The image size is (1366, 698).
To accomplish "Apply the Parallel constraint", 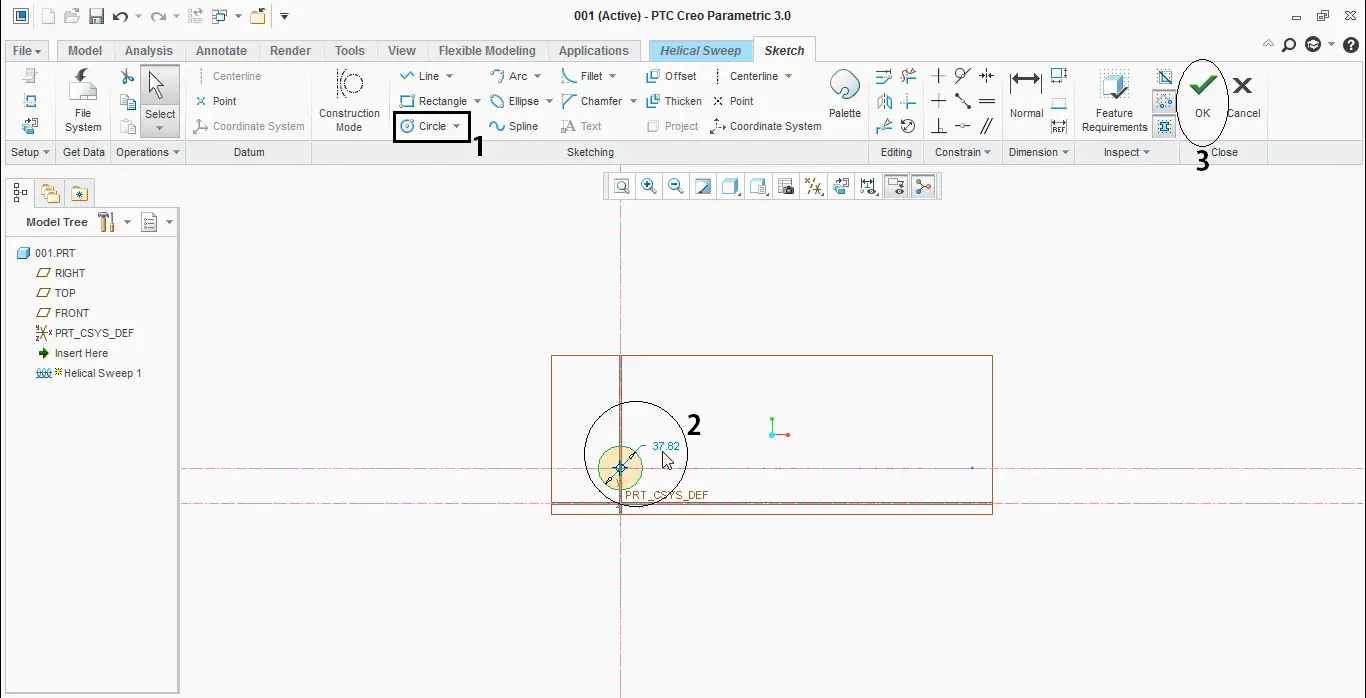I will point(985,126).
